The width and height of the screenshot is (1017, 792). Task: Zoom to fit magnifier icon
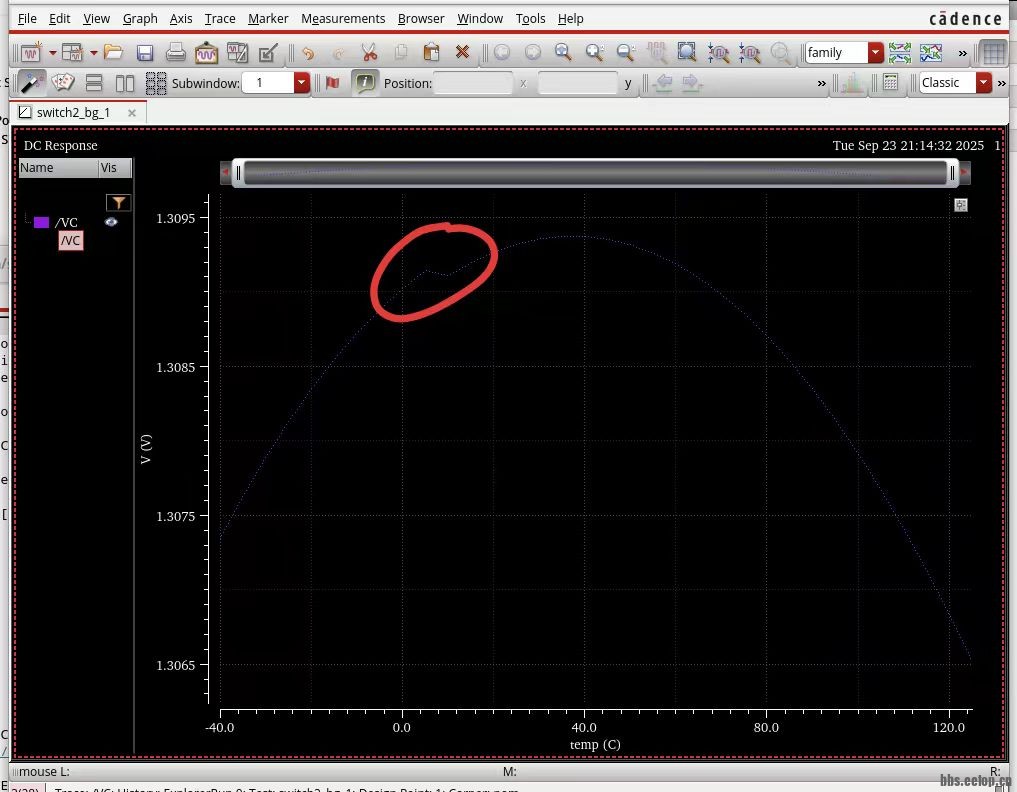(563, 53)
